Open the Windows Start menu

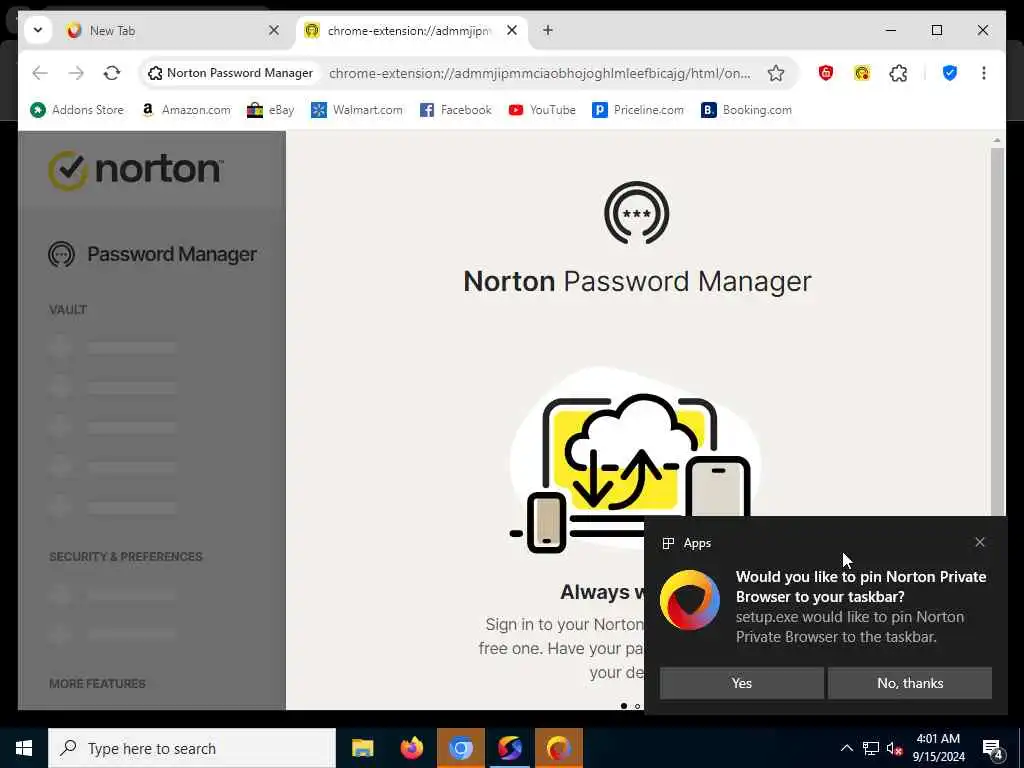(x=24, y=748)
